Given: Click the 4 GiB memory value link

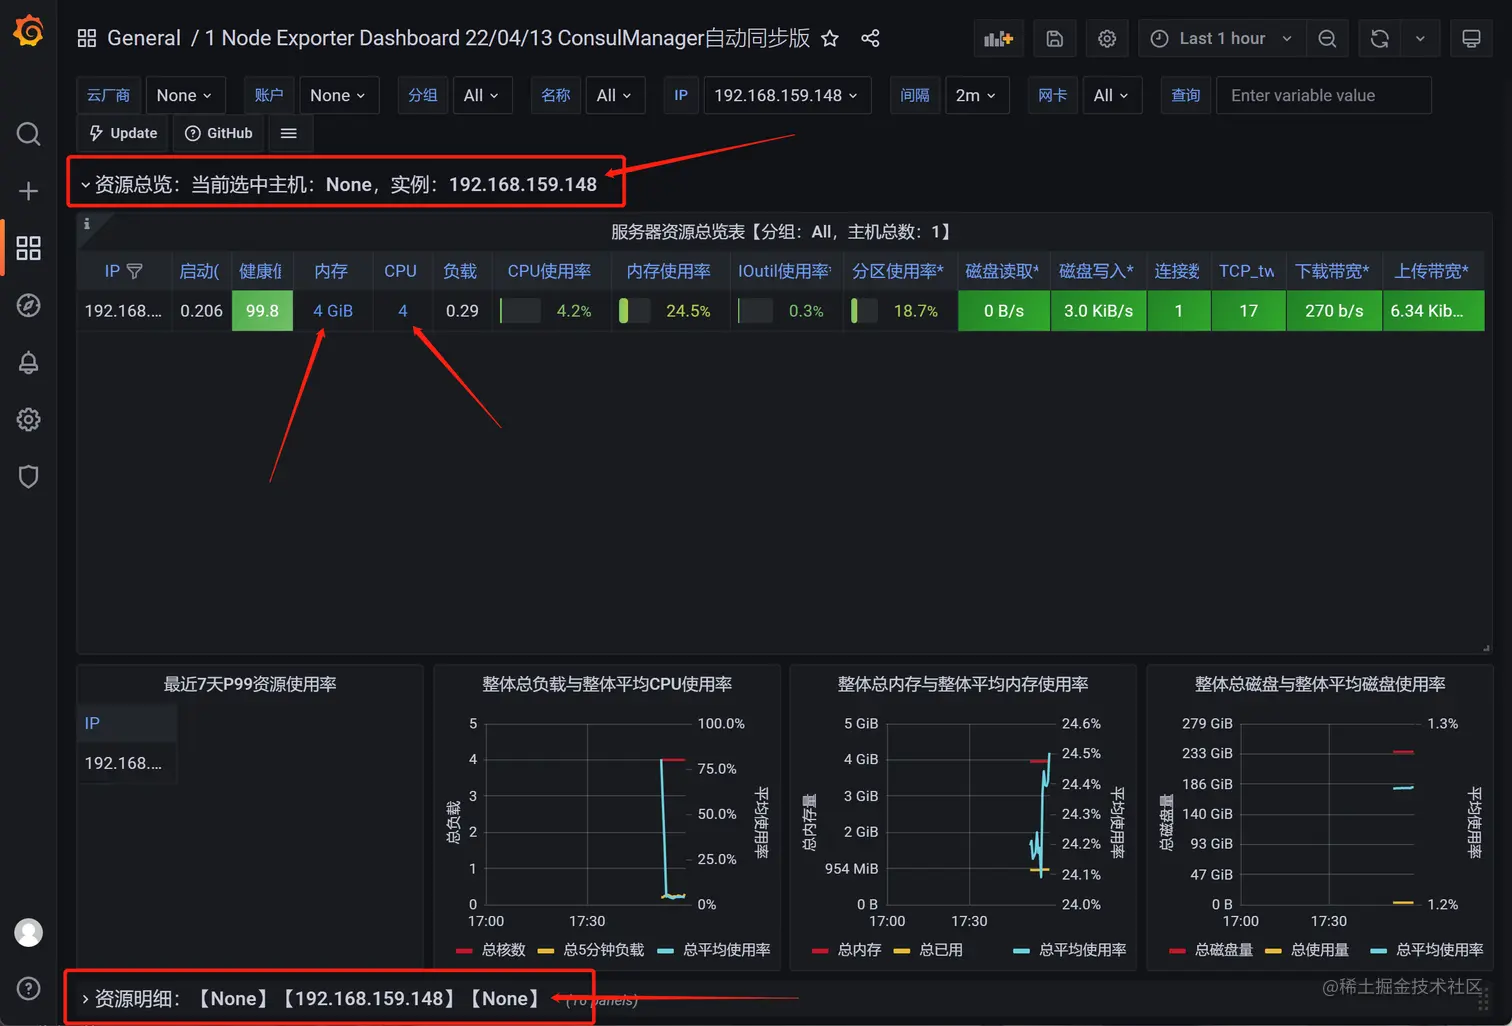Looking at the screenshot, I should 333,311.
